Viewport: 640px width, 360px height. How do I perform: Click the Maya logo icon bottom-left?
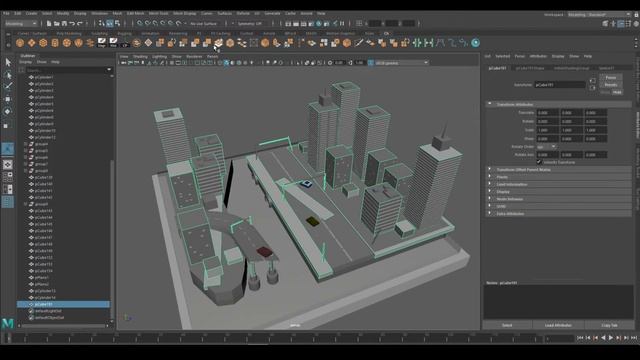click(x=8, y=324)
